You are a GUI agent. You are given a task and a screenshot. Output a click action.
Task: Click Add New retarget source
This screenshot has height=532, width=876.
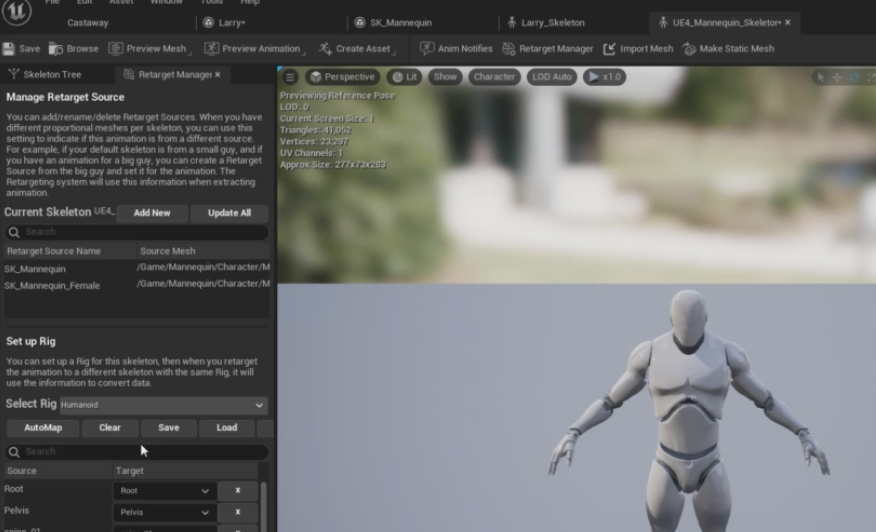[152, 213]
